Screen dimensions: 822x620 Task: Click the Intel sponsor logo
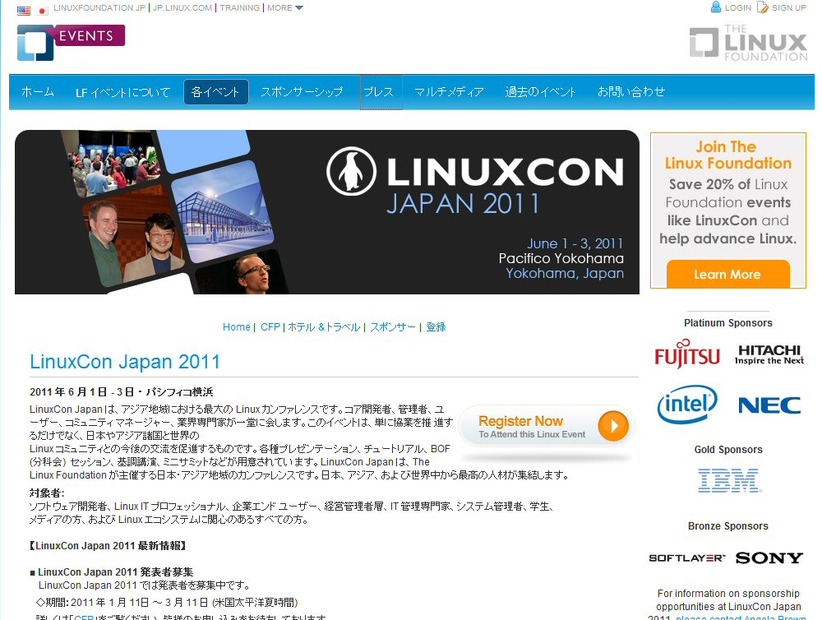point(687,405)
